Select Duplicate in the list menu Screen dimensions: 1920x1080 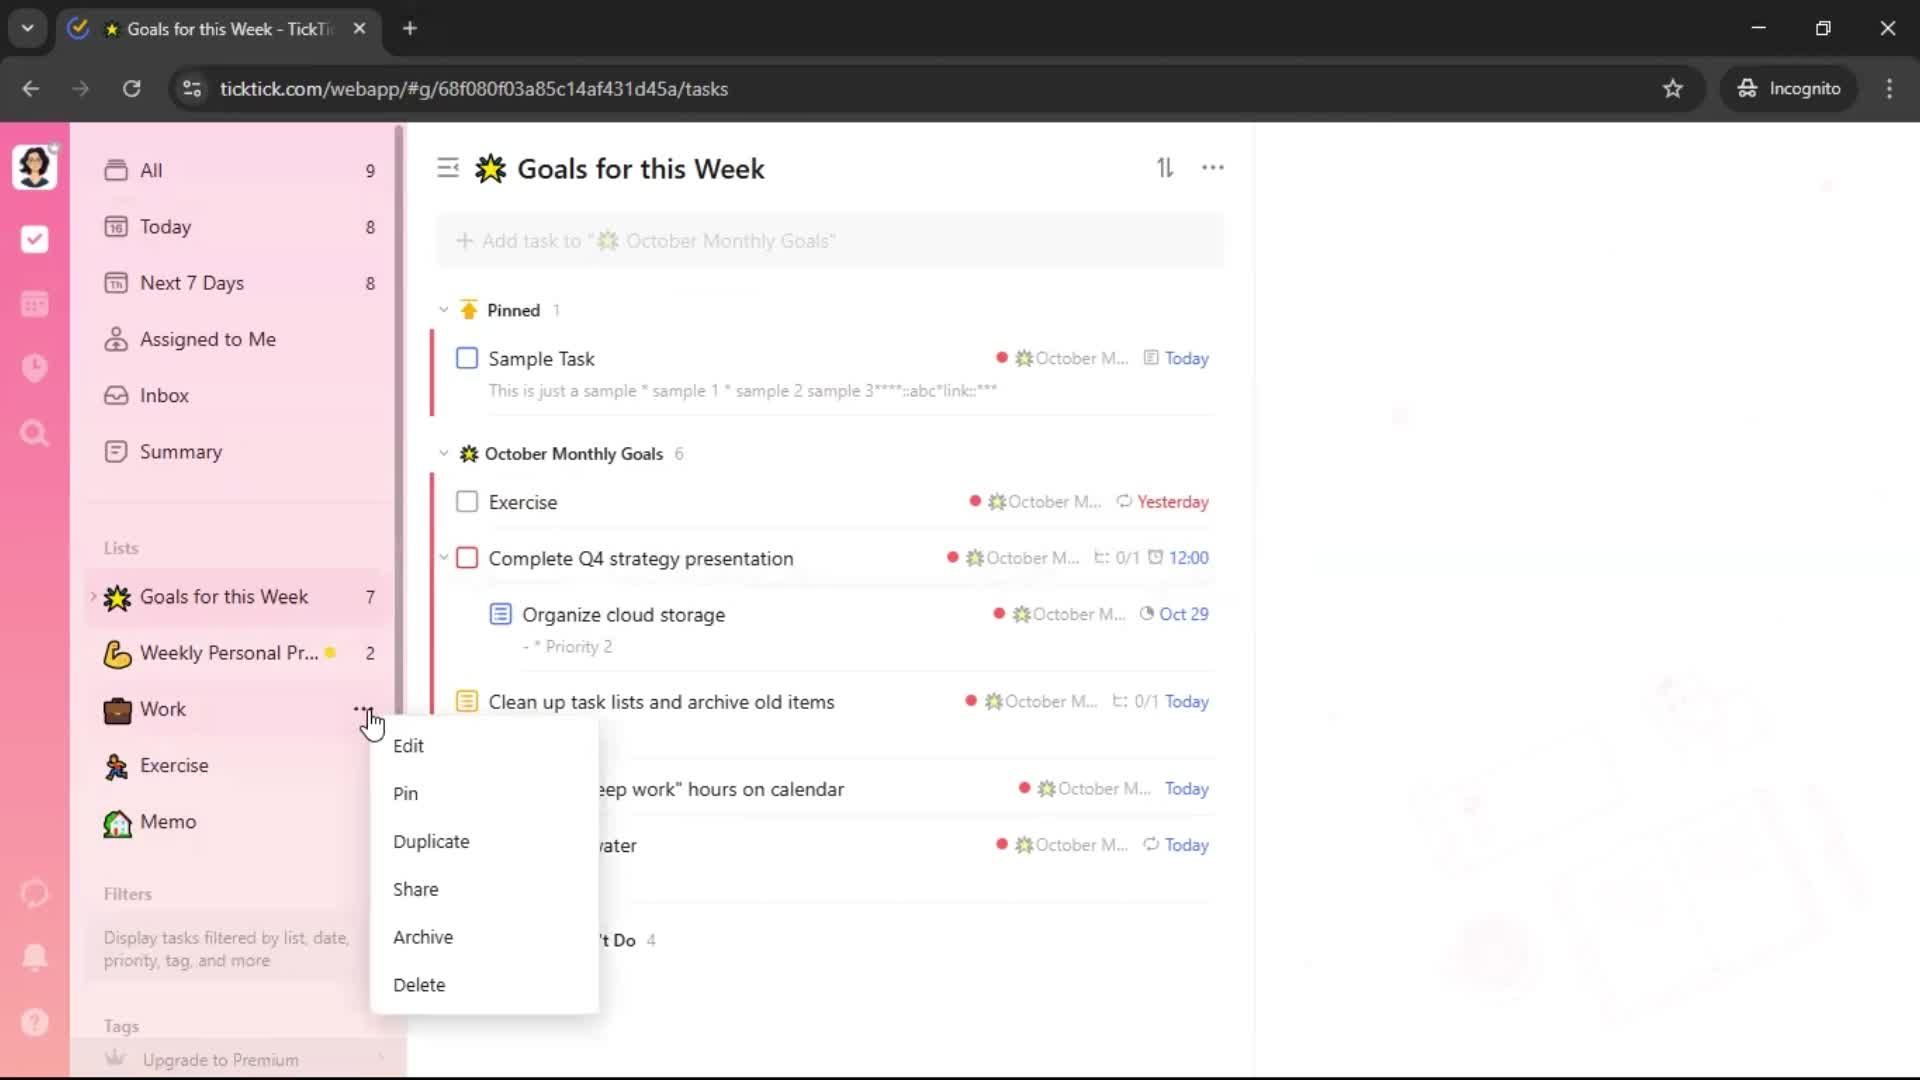point(431,841)
